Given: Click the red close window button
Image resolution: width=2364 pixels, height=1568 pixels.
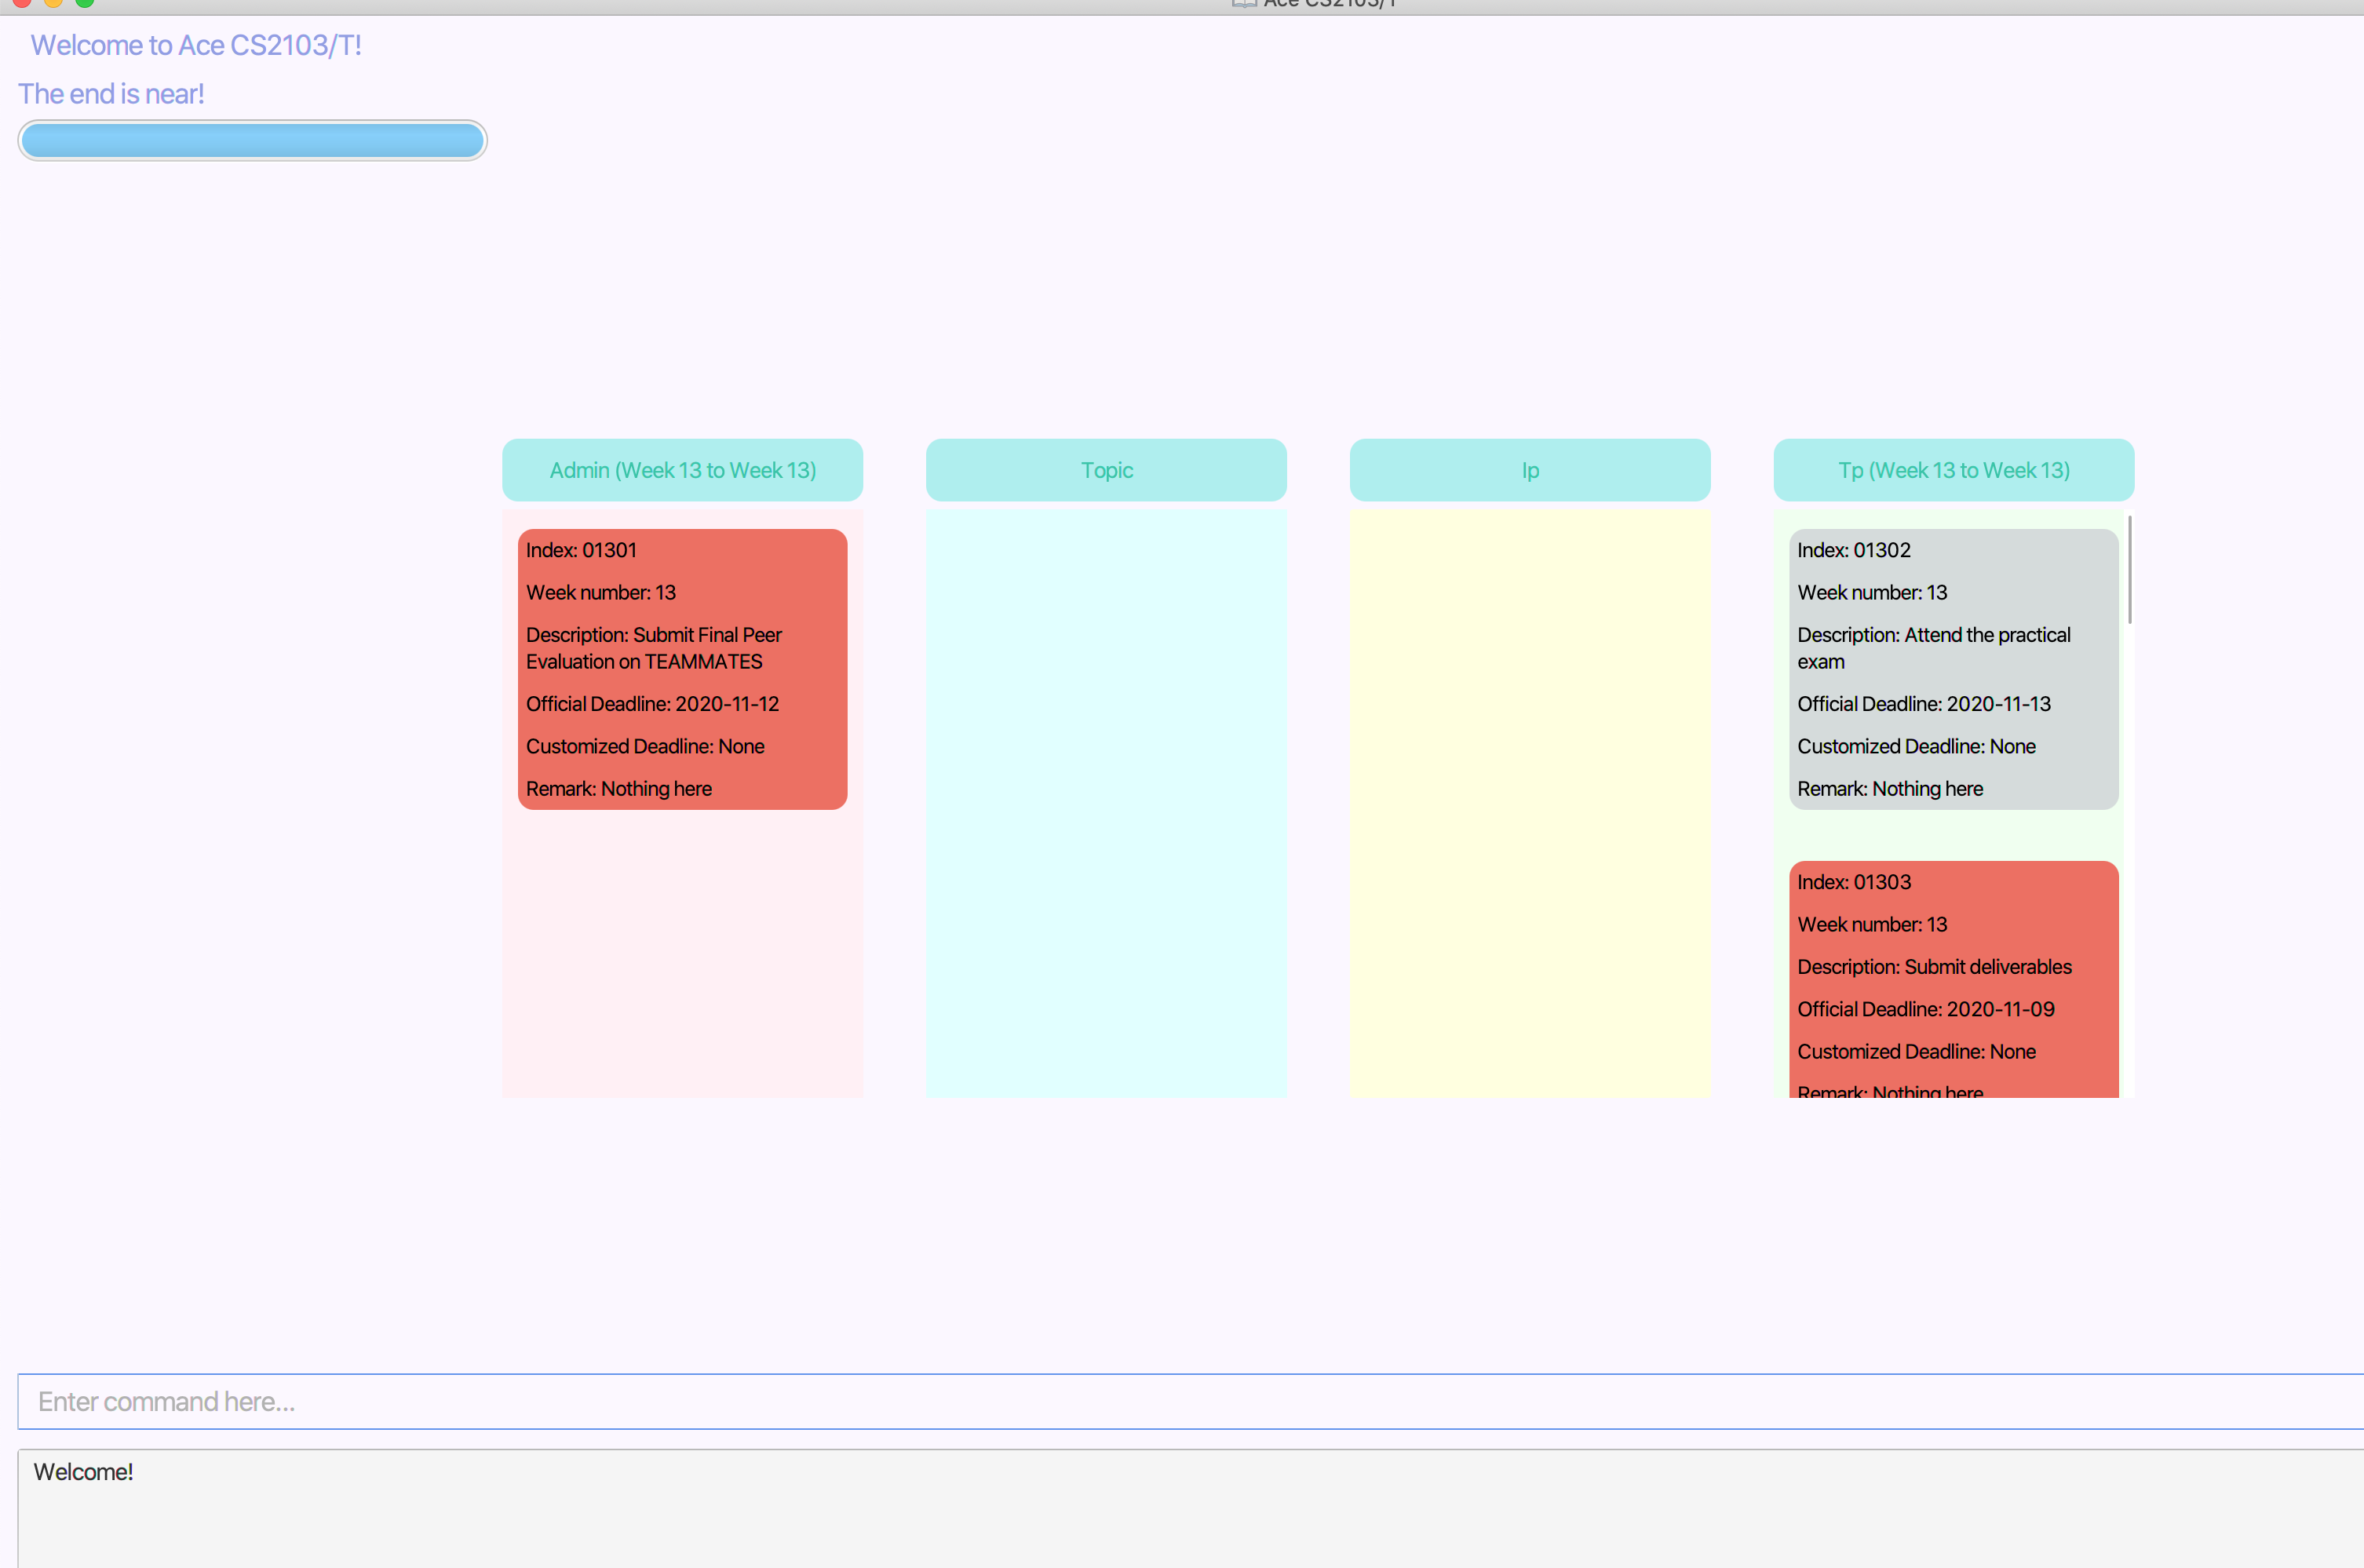Looking at the screenshot, I should pyautogui.click(x=22, y=2).
